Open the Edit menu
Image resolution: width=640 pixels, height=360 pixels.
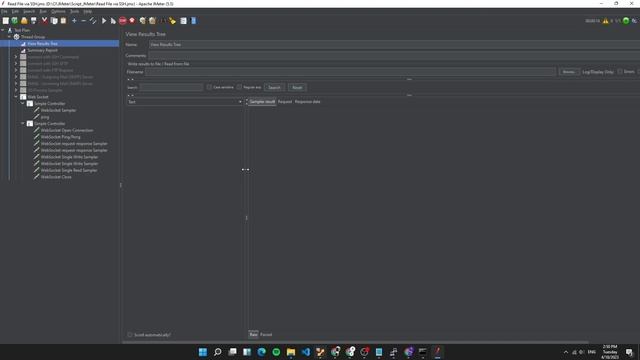click(x=15, y=11)
